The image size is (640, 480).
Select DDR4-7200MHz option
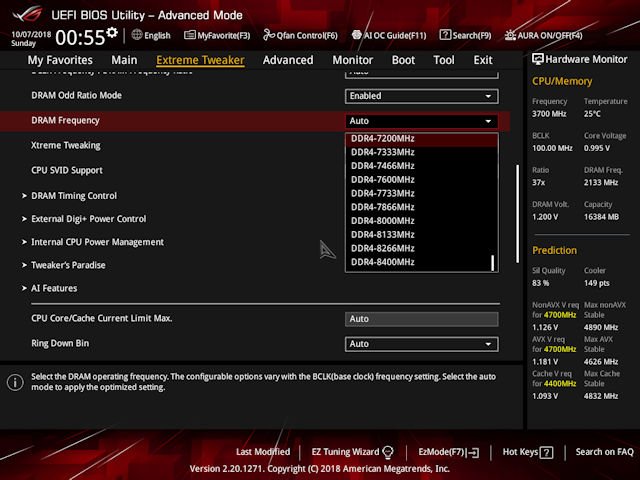coord(421,138)
